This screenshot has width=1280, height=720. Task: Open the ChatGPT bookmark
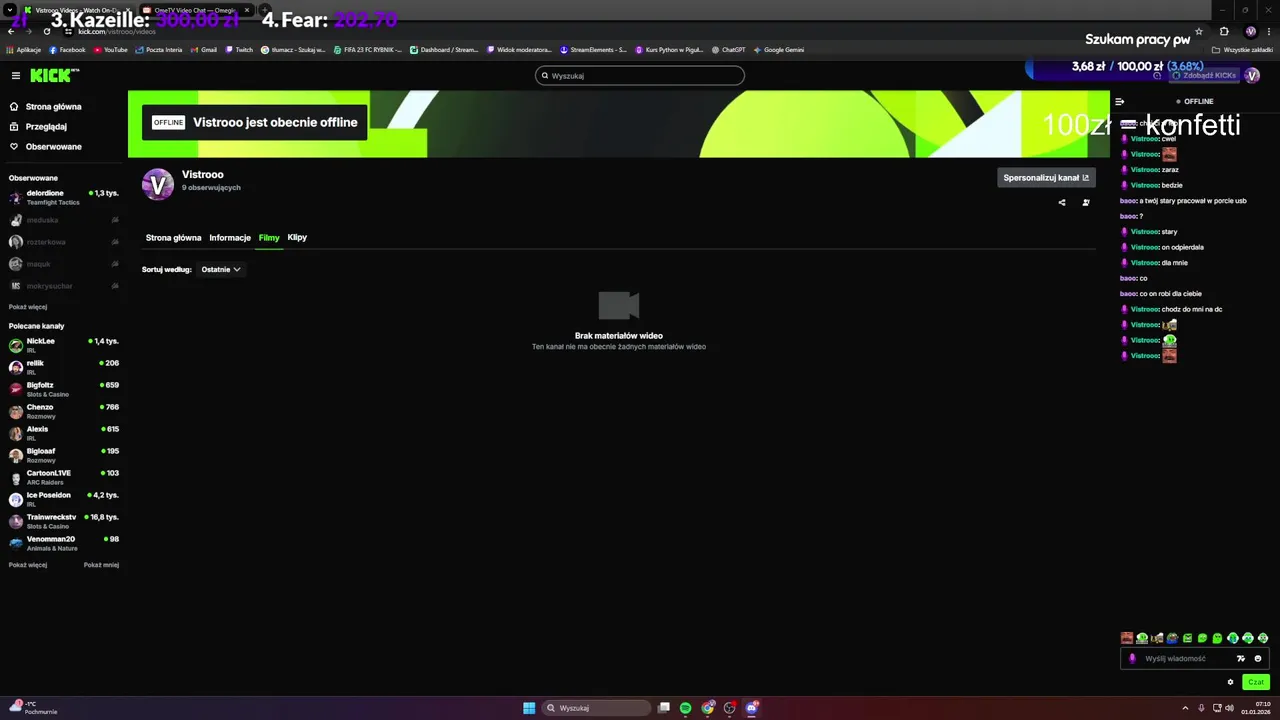[x=729, y=49]
